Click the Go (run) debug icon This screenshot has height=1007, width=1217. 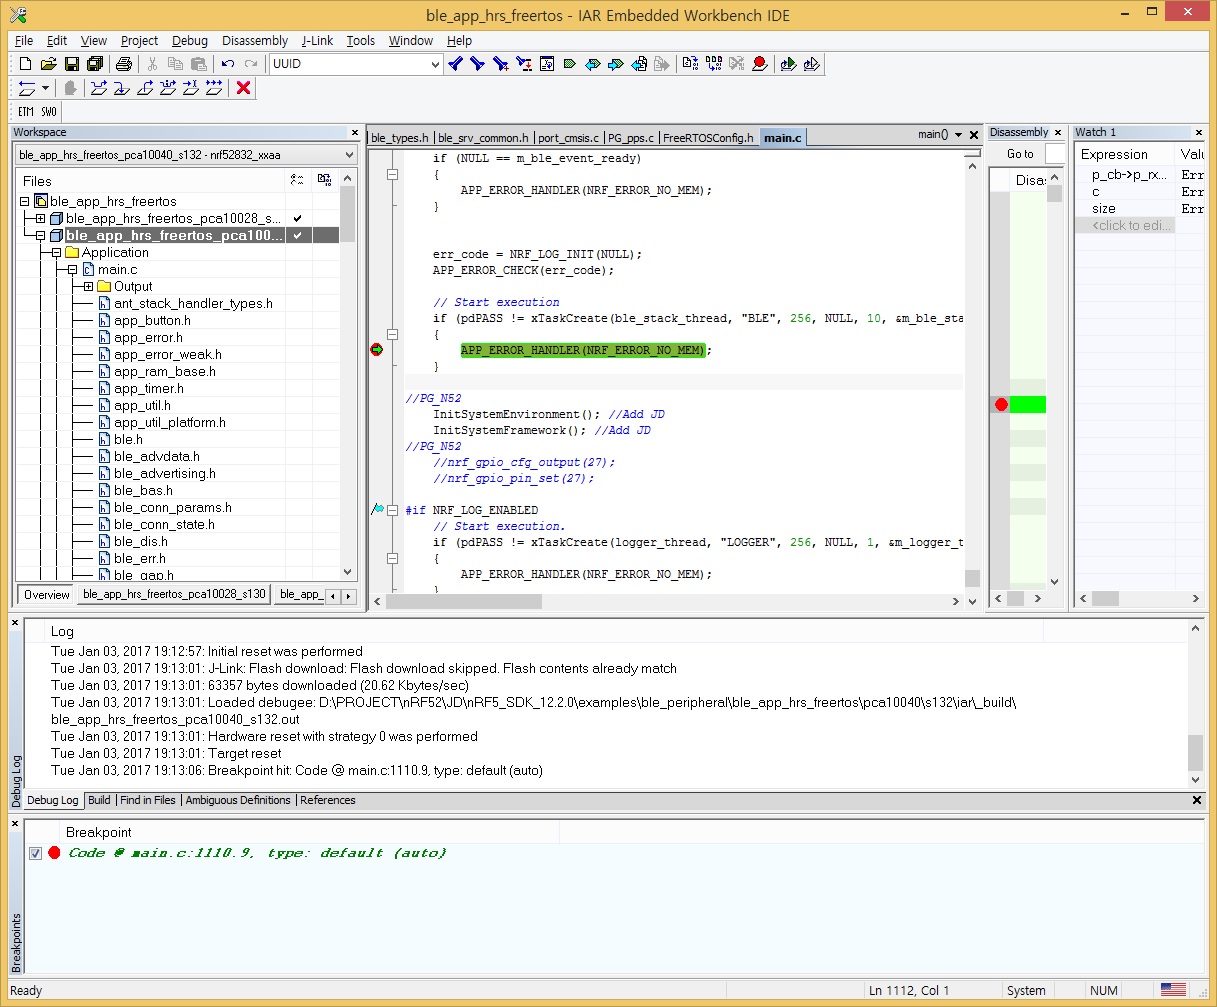point(213,88)
